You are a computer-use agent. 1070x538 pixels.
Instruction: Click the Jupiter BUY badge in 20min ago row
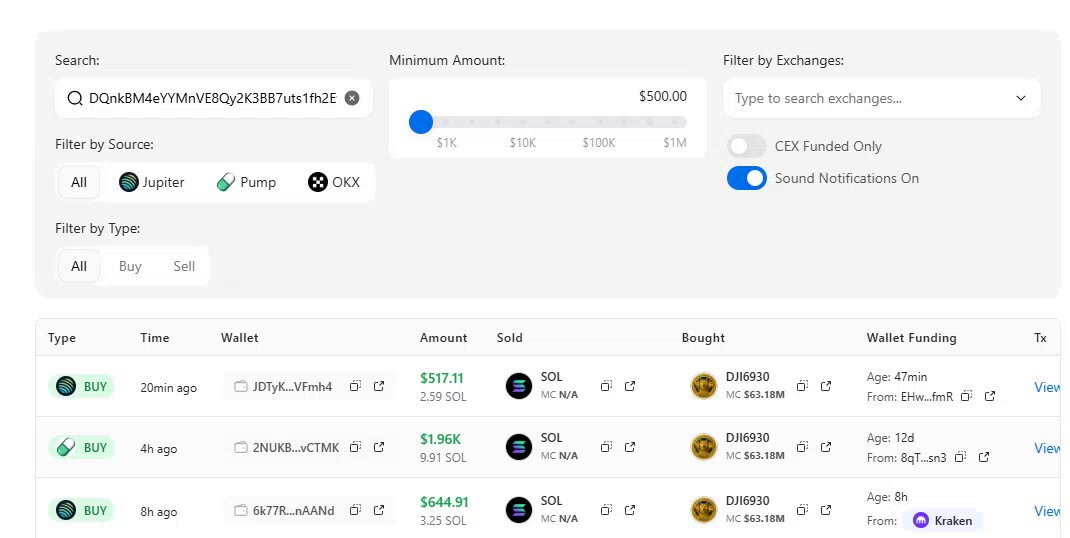pyautogui.click(x=81, y=386)
